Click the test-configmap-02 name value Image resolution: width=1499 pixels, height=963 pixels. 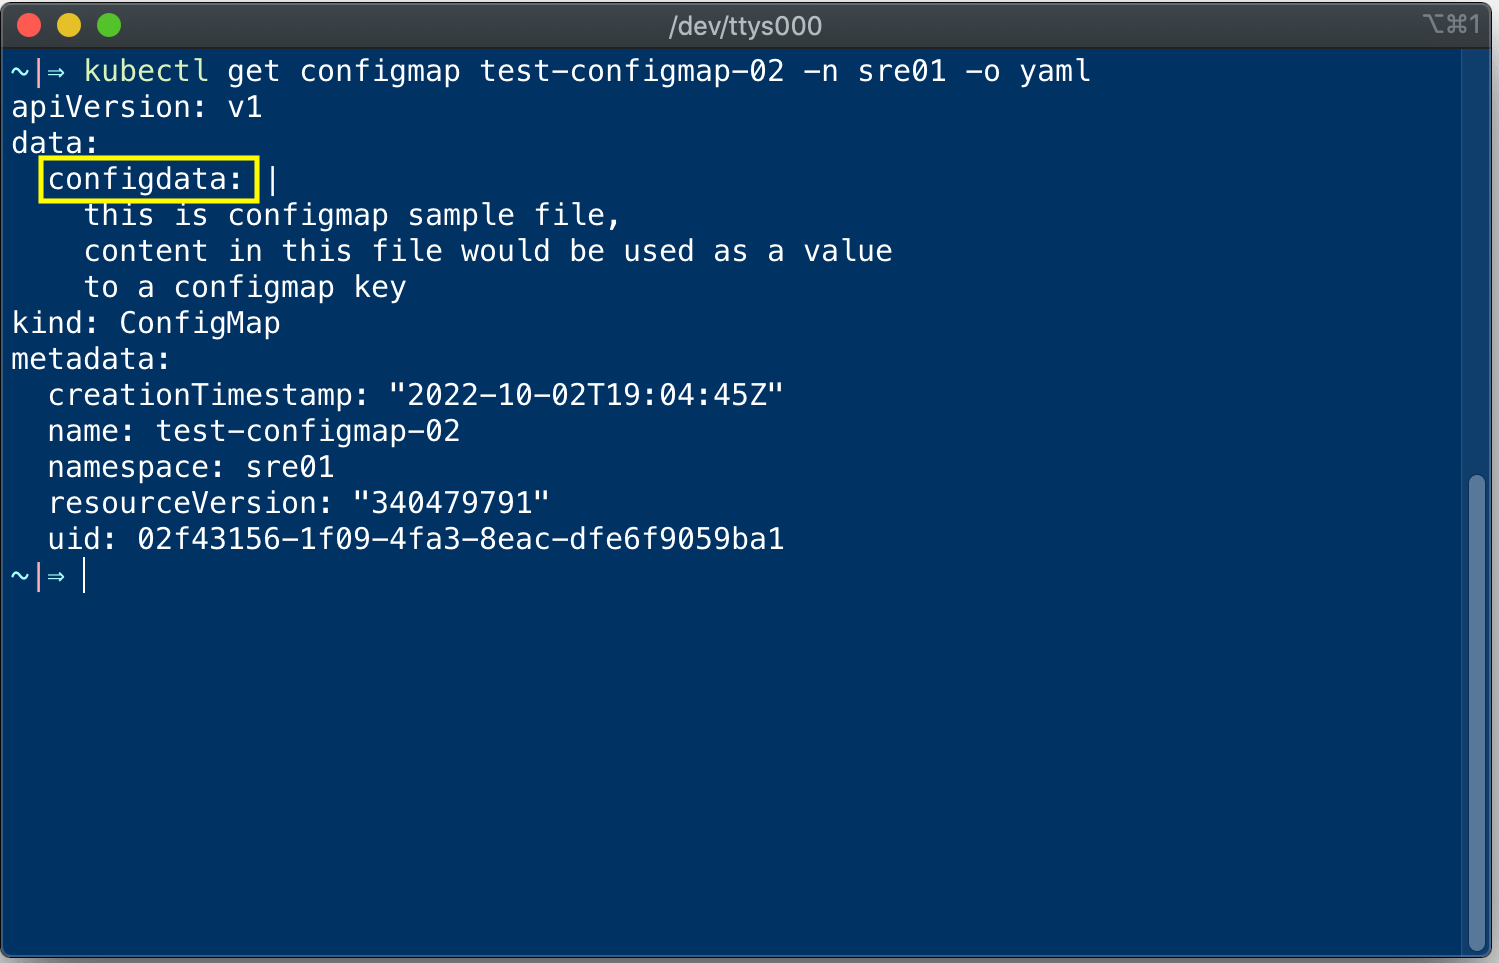(308, 430)
